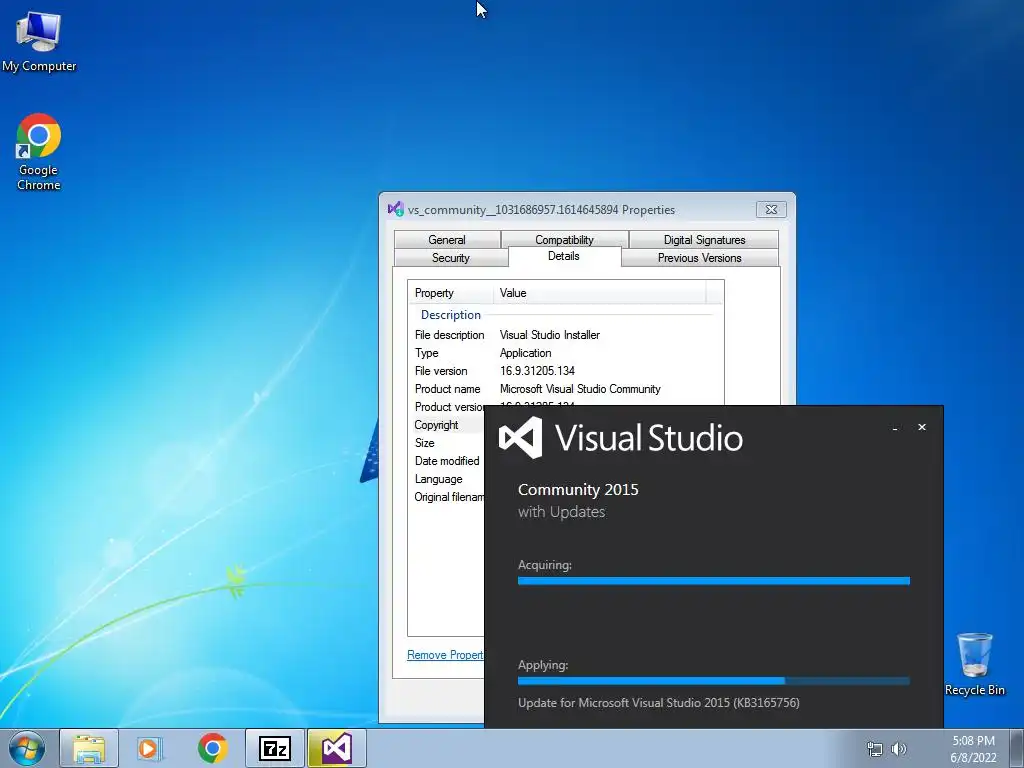Open Chrome from the taskbar
The height and width of the screenshot is (768, 1024).
point(212,748)
